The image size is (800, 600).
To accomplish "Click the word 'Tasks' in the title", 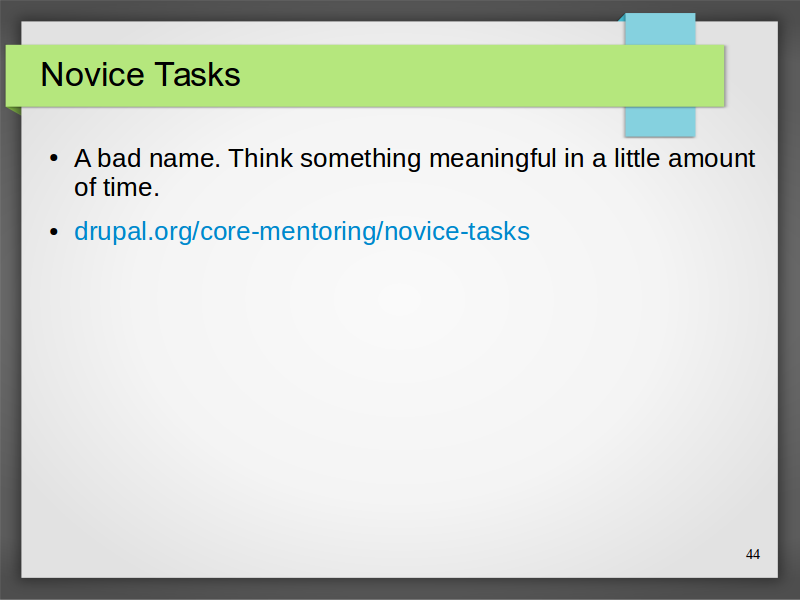I will tap(197, 74).
